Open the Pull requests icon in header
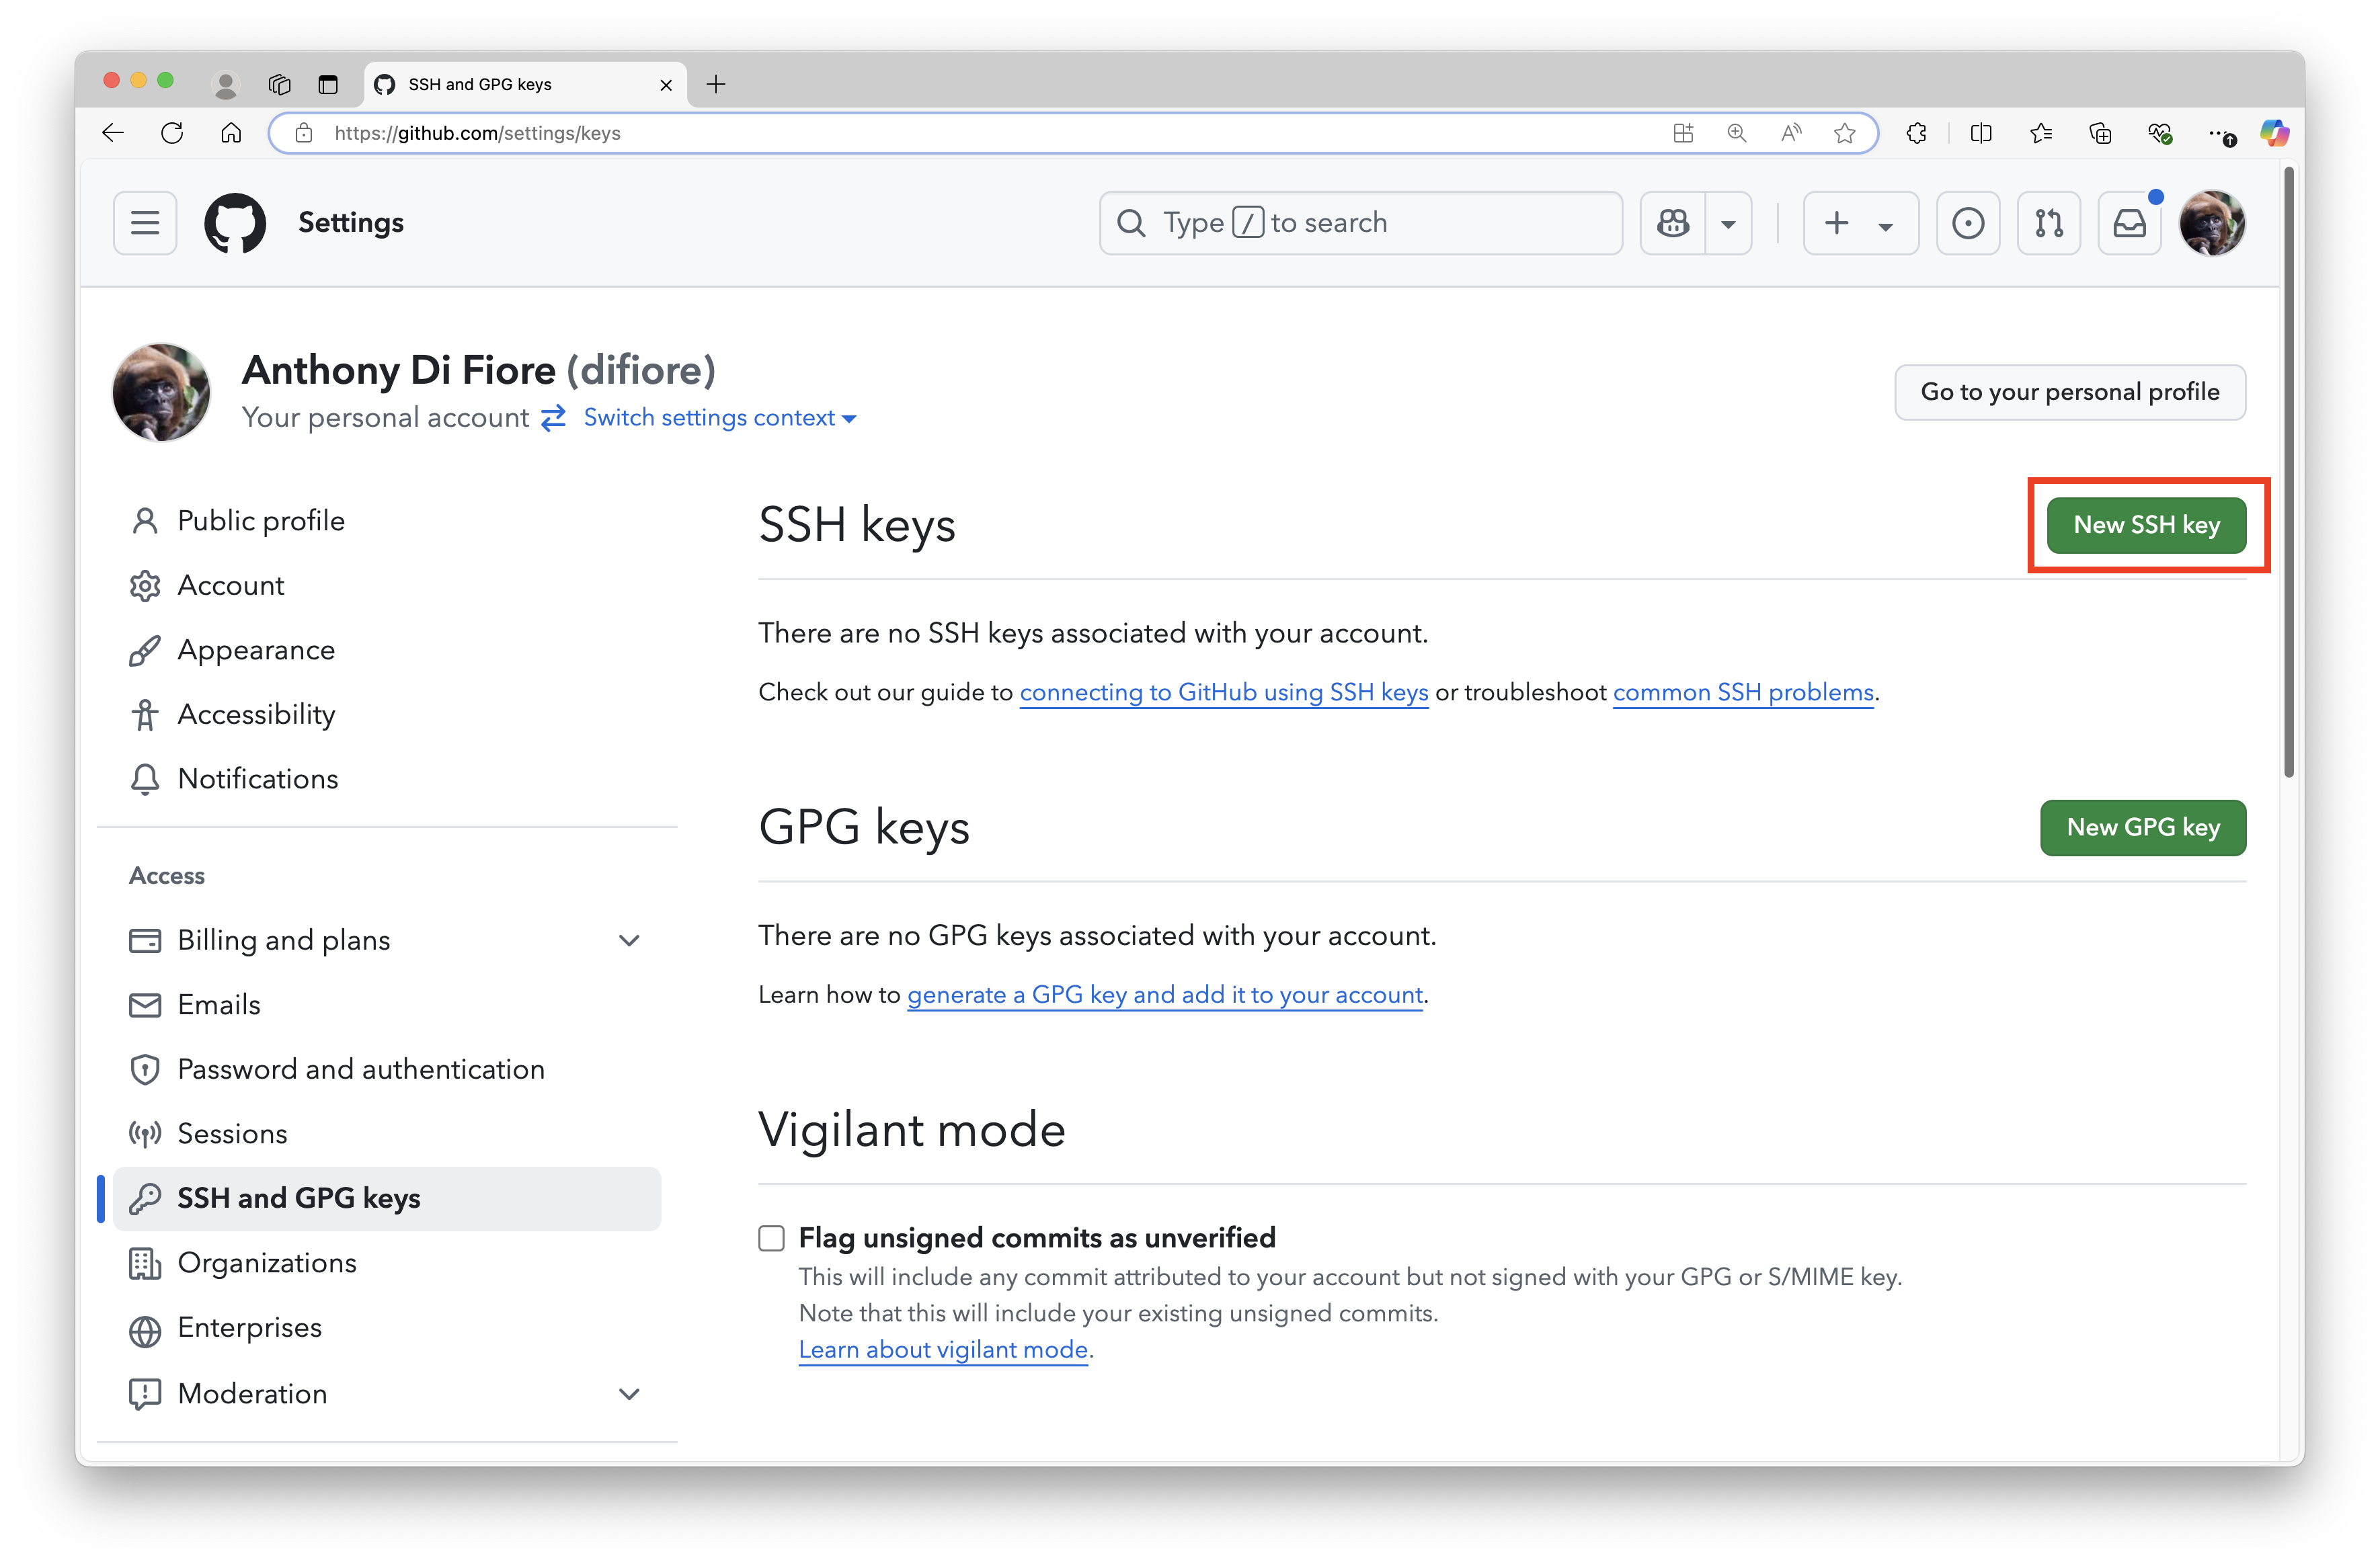2380x1566 pixels. (2048, 222)
